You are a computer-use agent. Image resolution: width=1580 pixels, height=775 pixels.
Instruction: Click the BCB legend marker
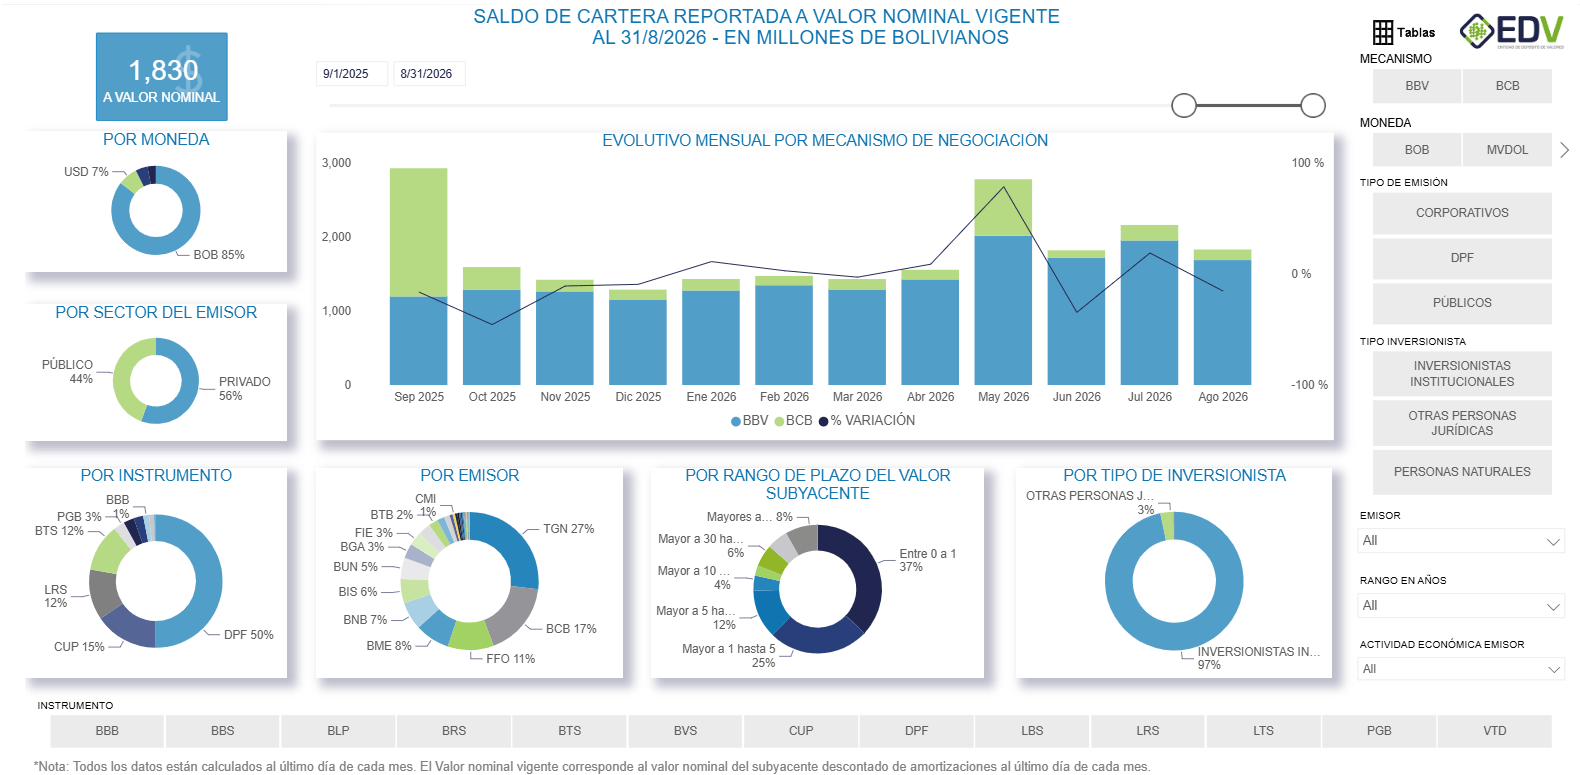tap(779, 421)
